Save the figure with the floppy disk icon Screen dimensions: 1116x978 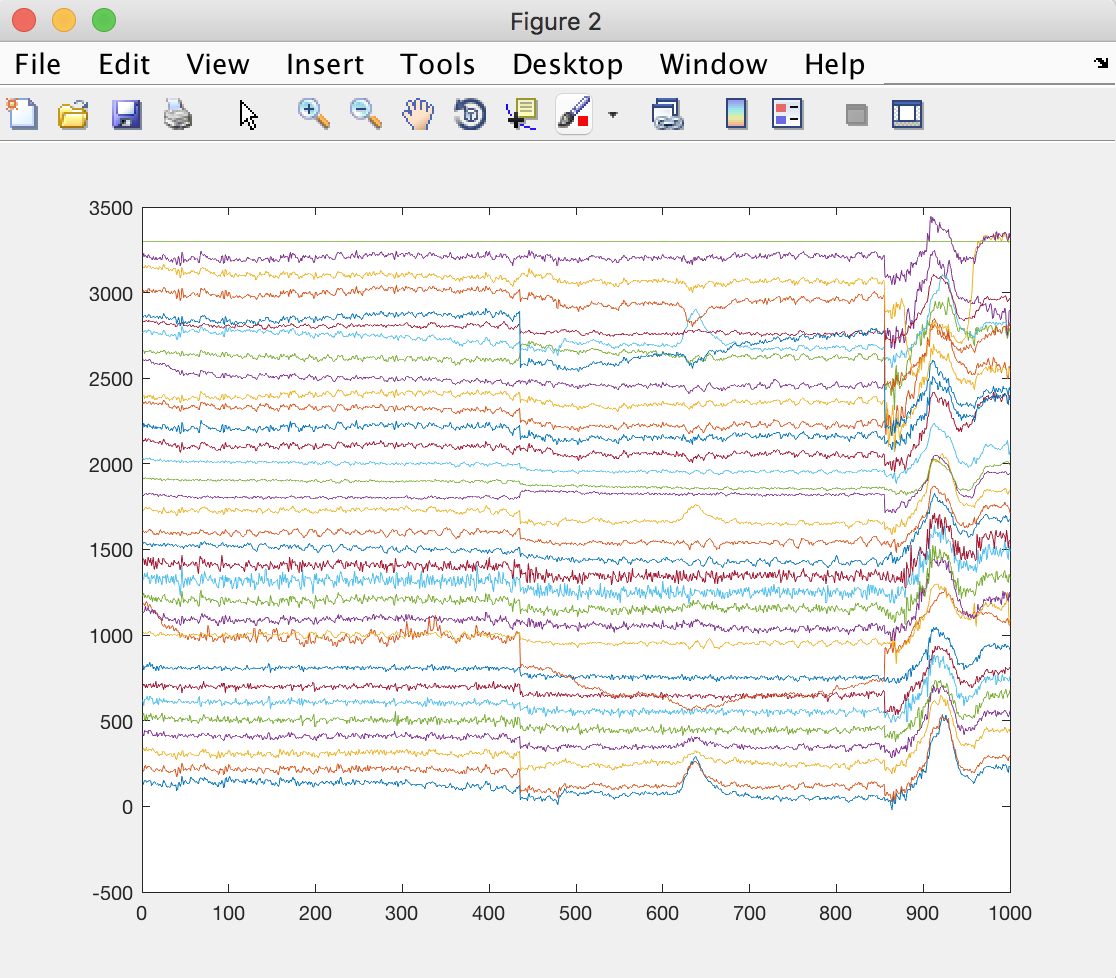pyautogui.click(x=126, y=115)
